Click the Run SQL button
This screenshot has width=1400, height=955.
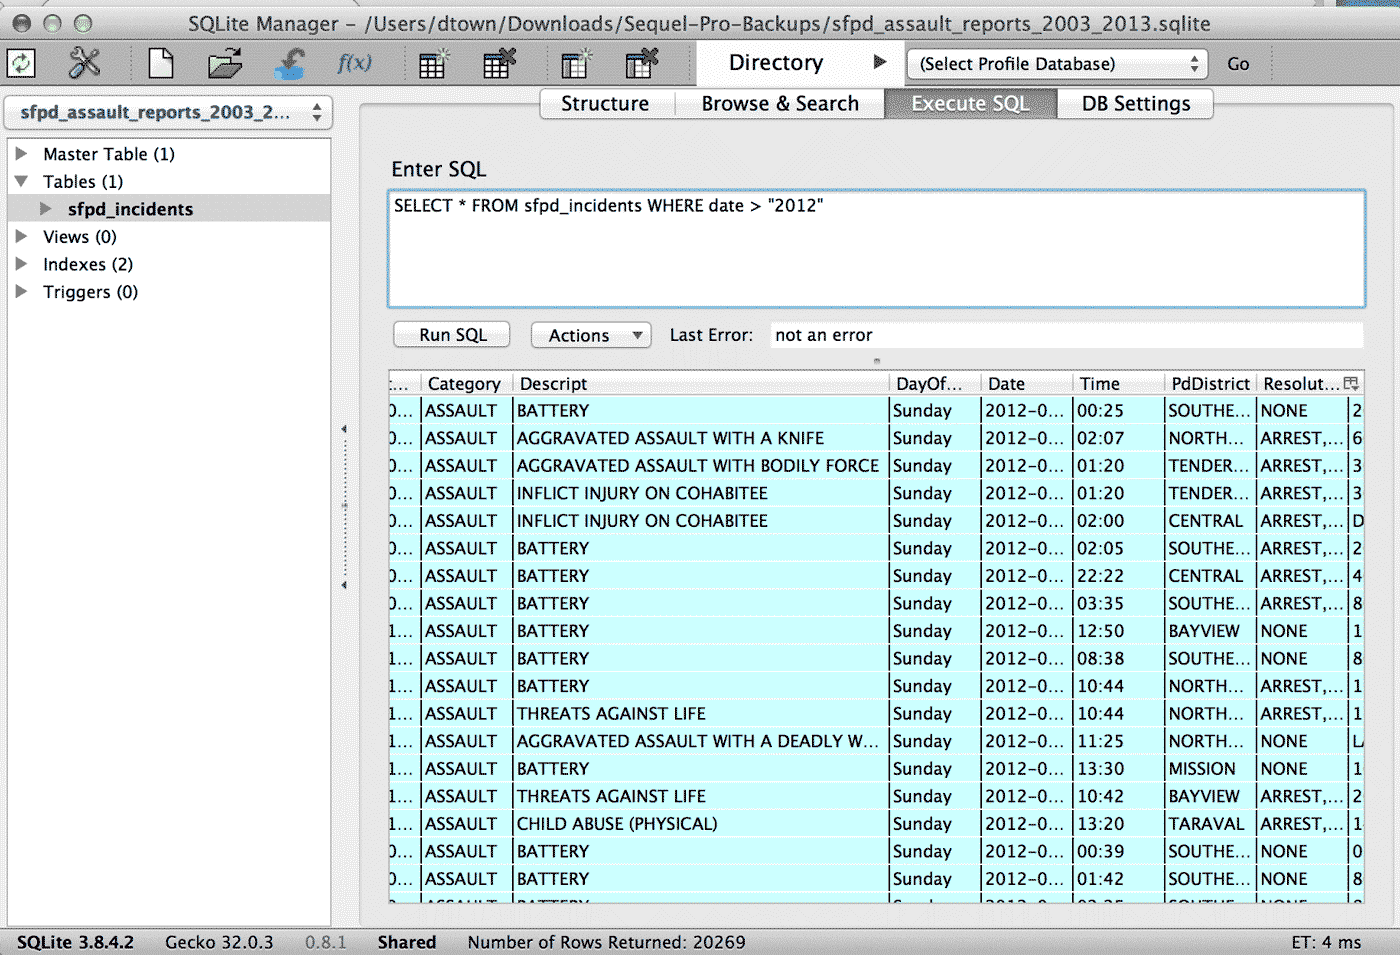(452, 335)
